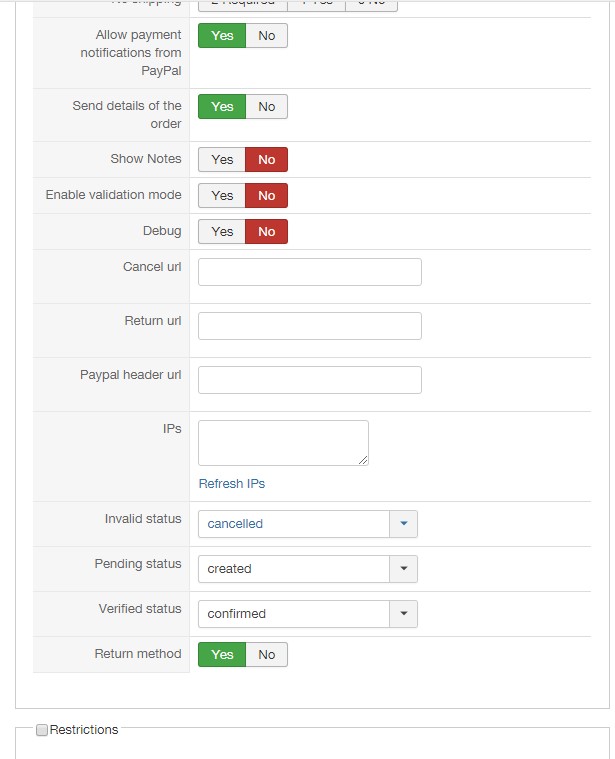
Task: Open the Invalid status dropdown arrow
Action: pos(403,524)
